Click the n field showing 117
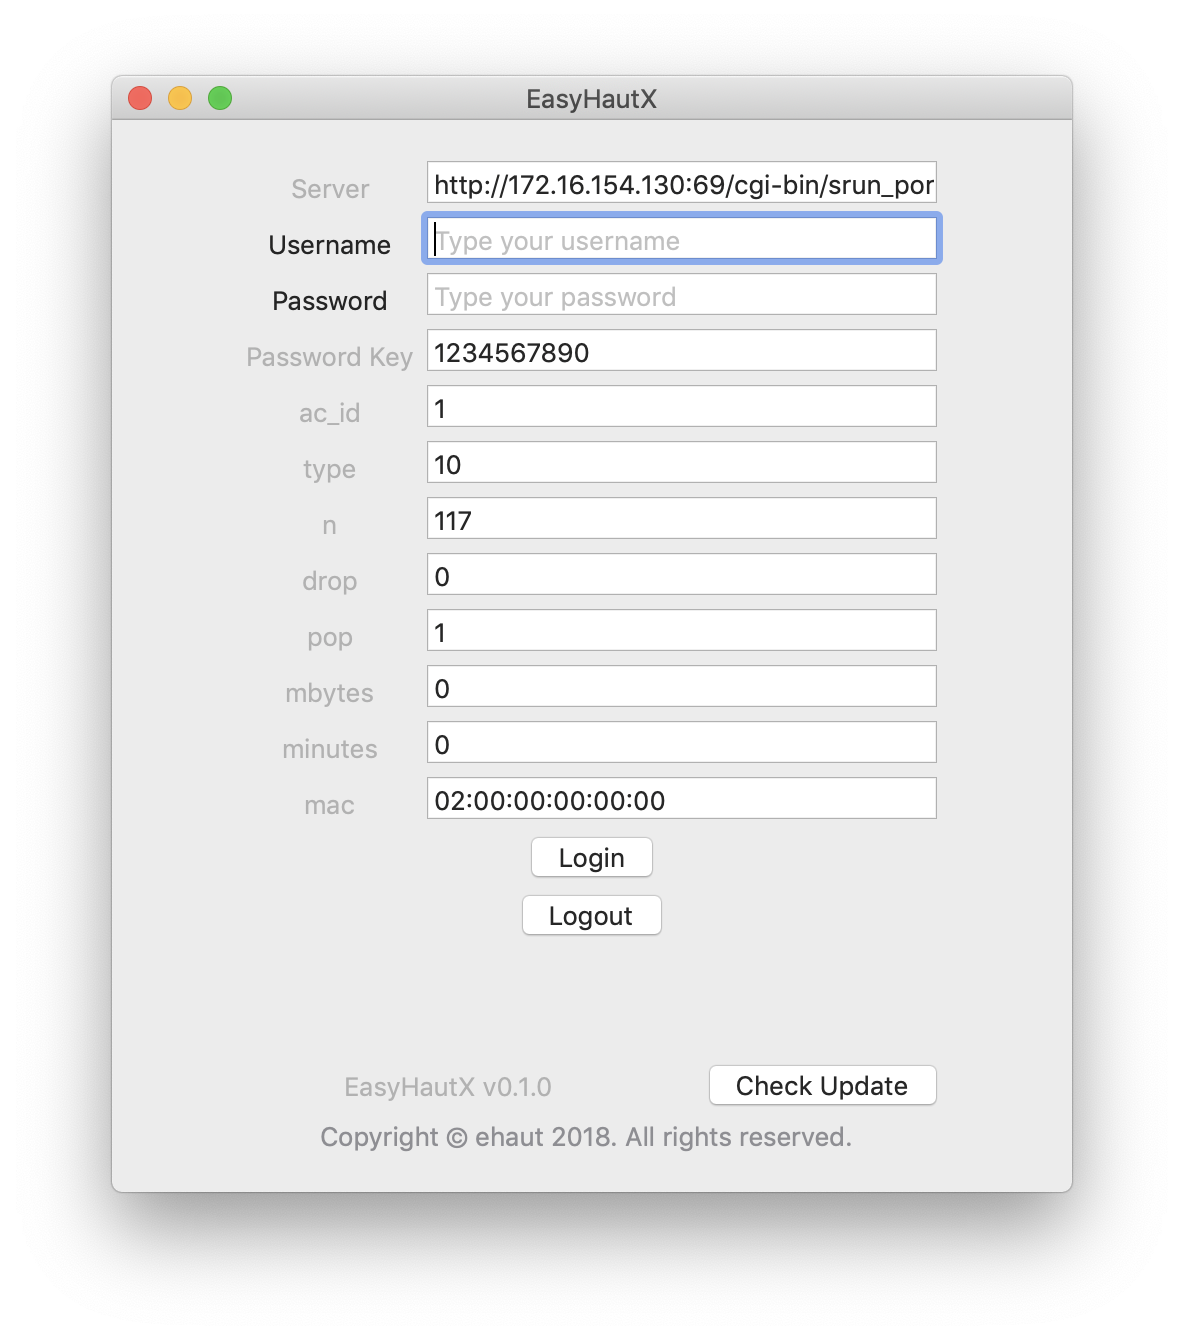Image resolution: width=1184 pixels, height=1340 pixels. pyautogui.click(x=681, y=519)
